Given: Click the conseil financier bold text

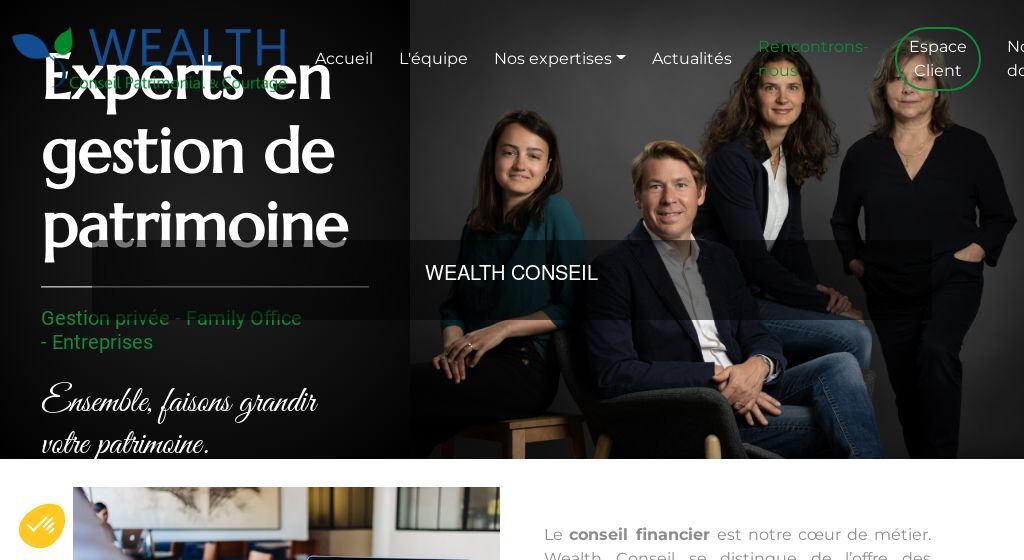Looking at the screenshot, I should tap(639, 535).
